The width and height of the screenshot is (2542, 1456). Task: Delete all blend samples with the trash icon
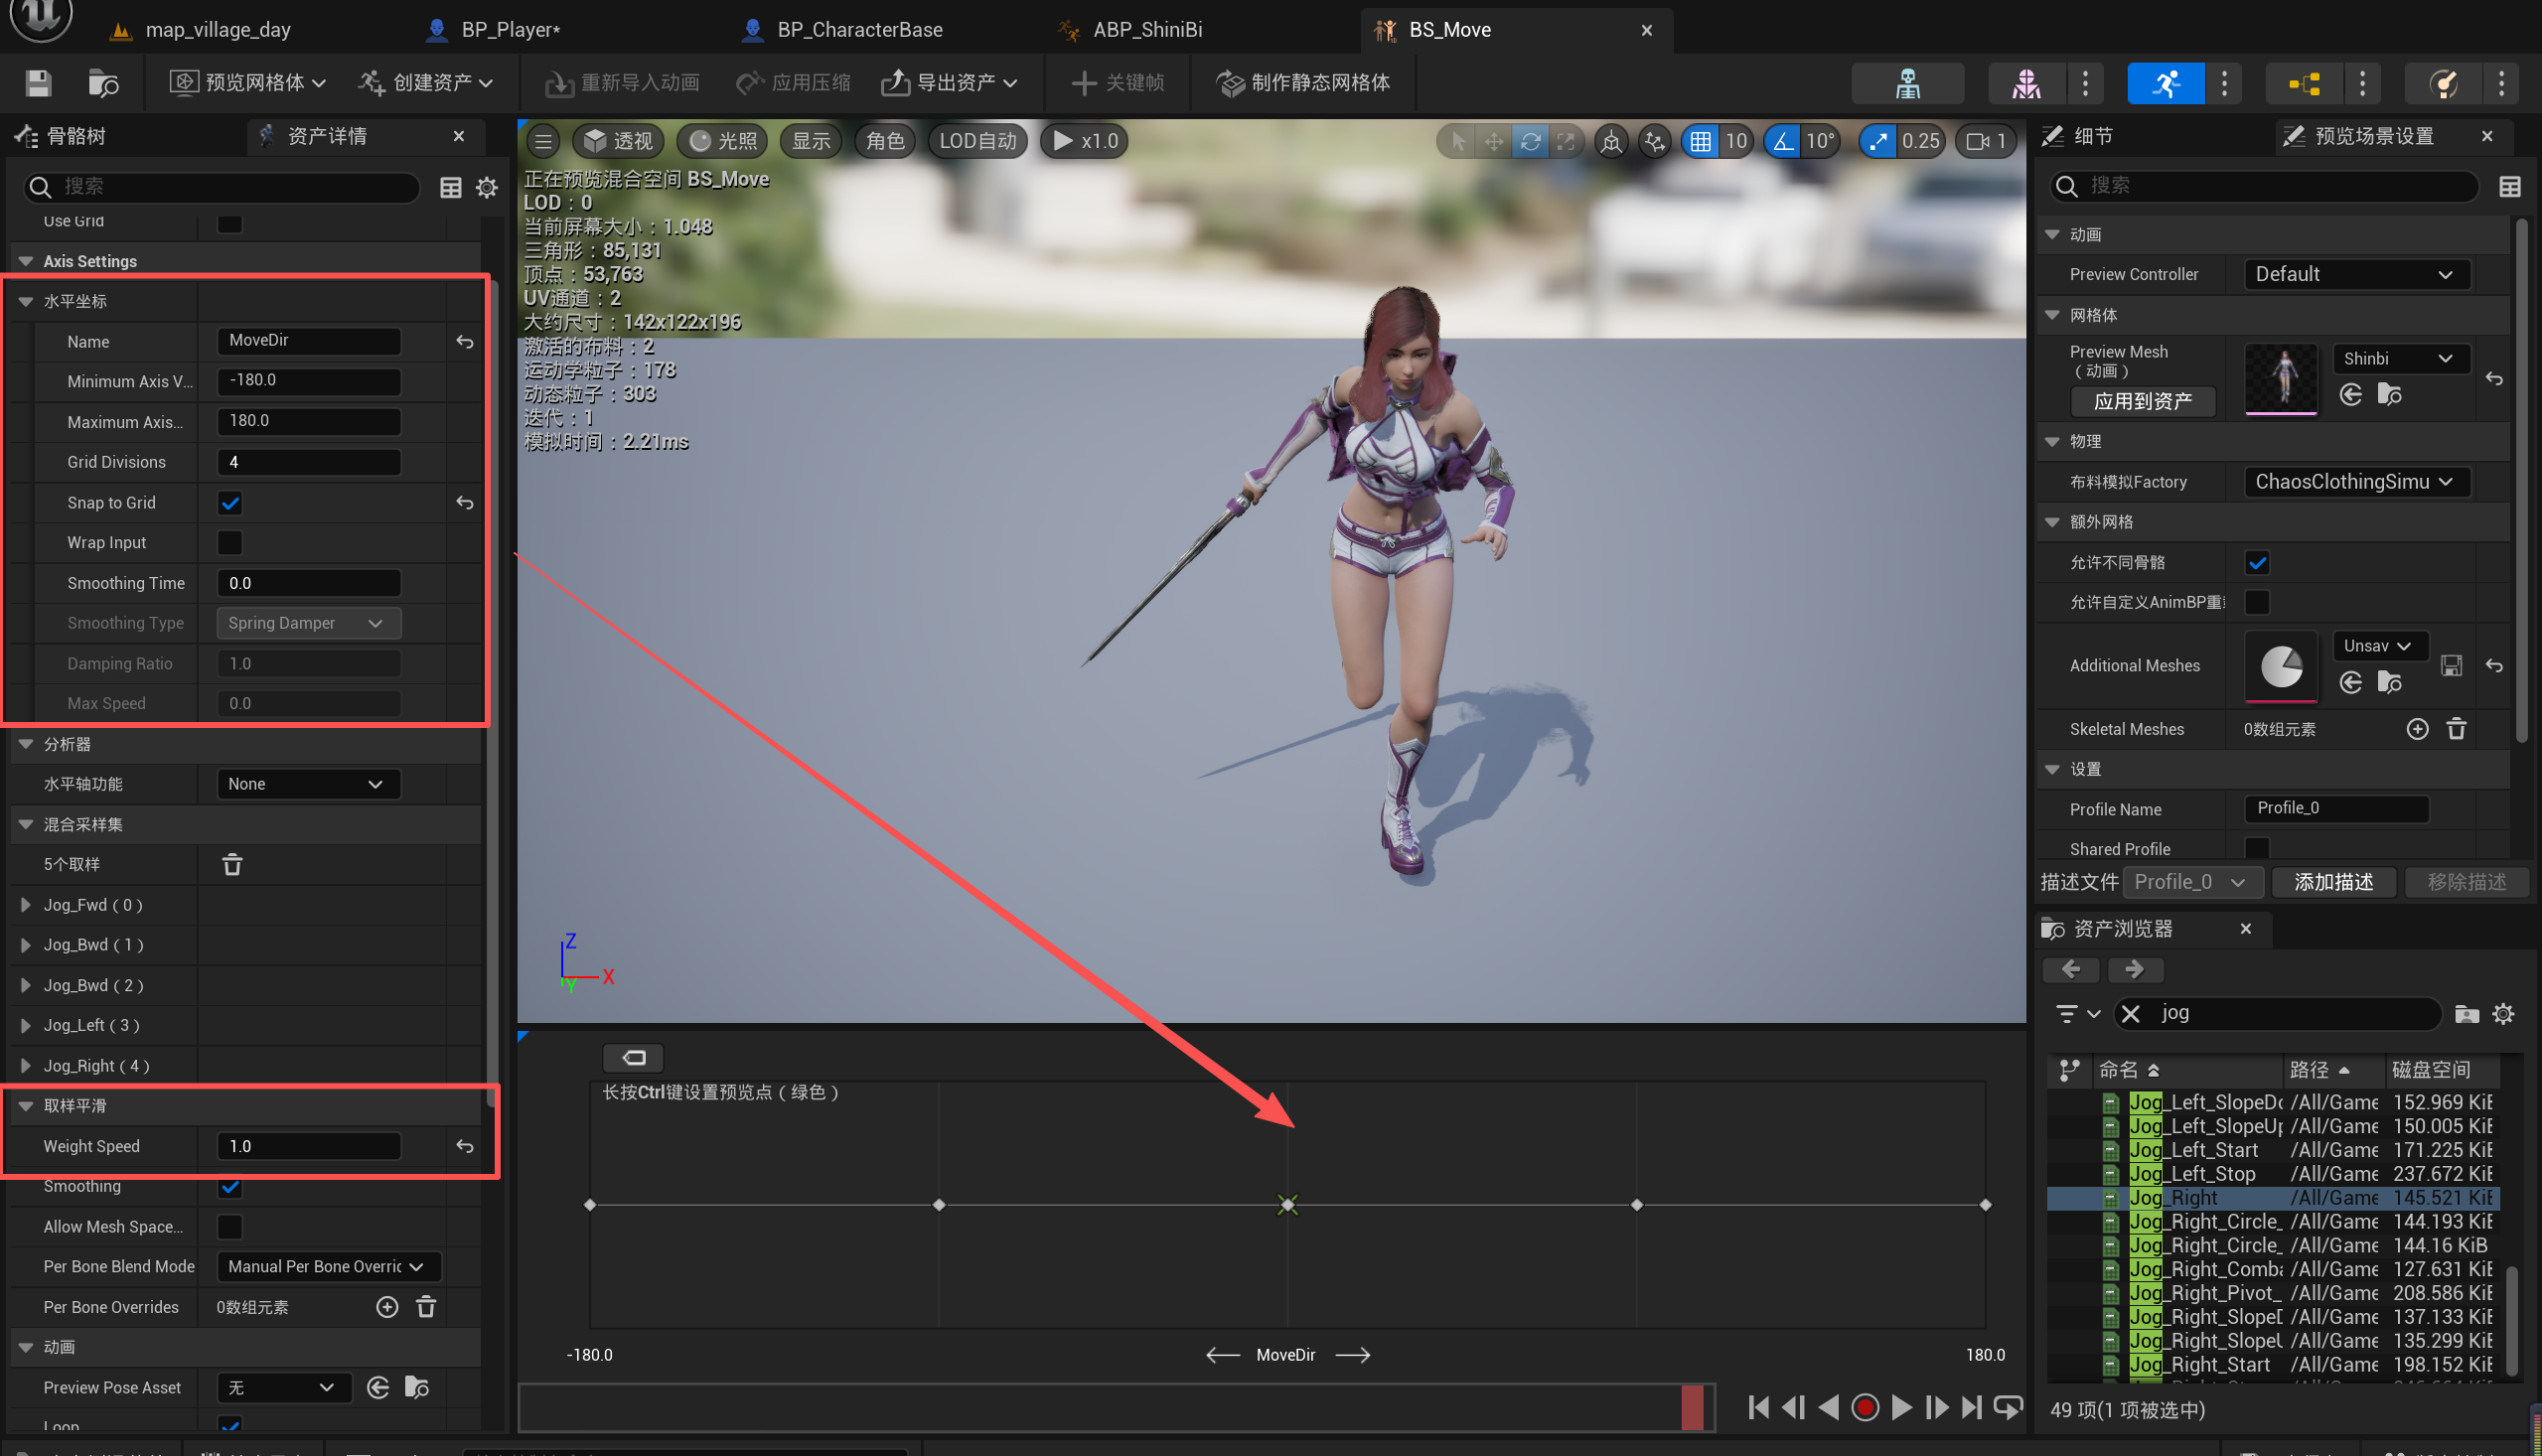pos(232,864)
